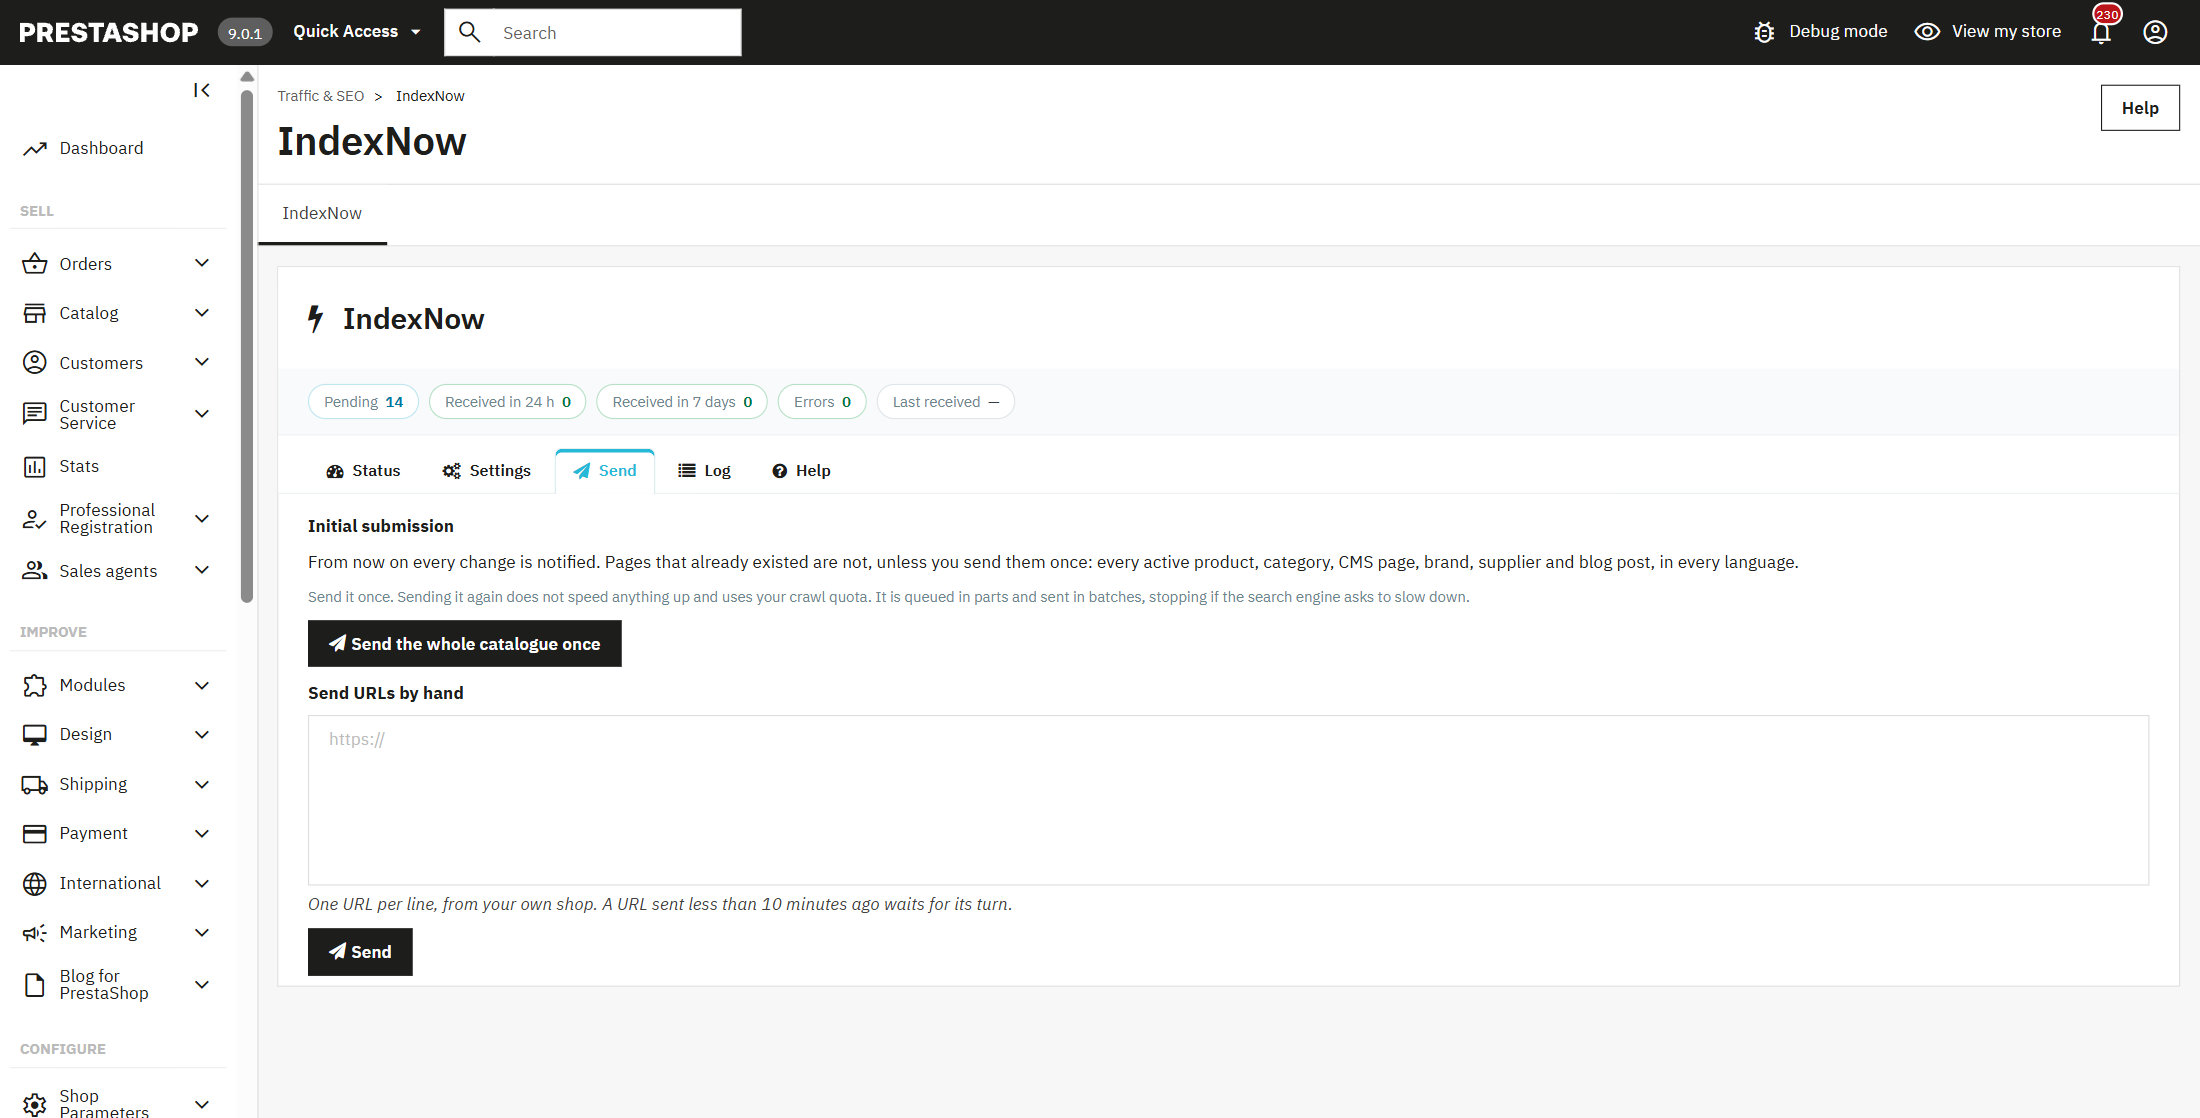Click the Sales agents people icon
Viewport: 2200px width, 1118px height.
(35, 570)
